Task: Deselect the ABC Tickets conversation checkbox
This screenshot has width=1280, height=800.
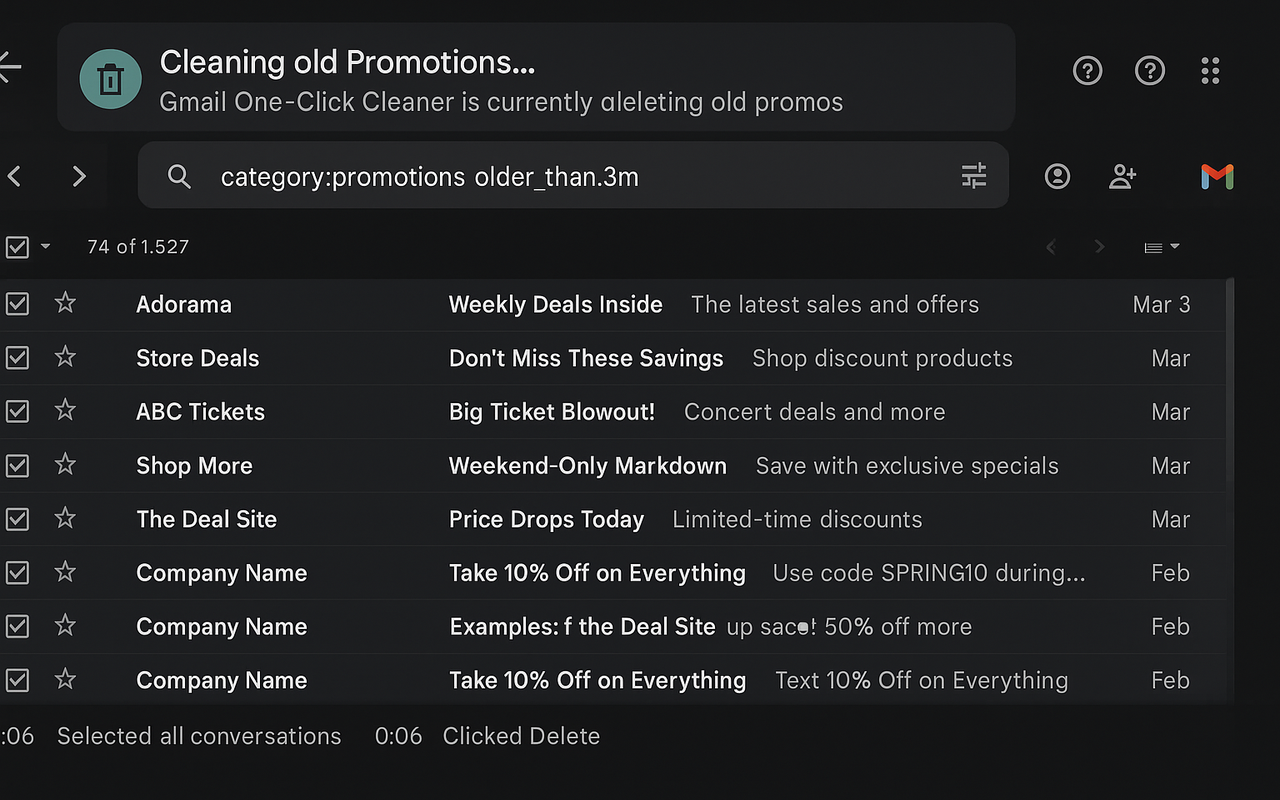Action: pyautogui.click(x=17, y=411)
